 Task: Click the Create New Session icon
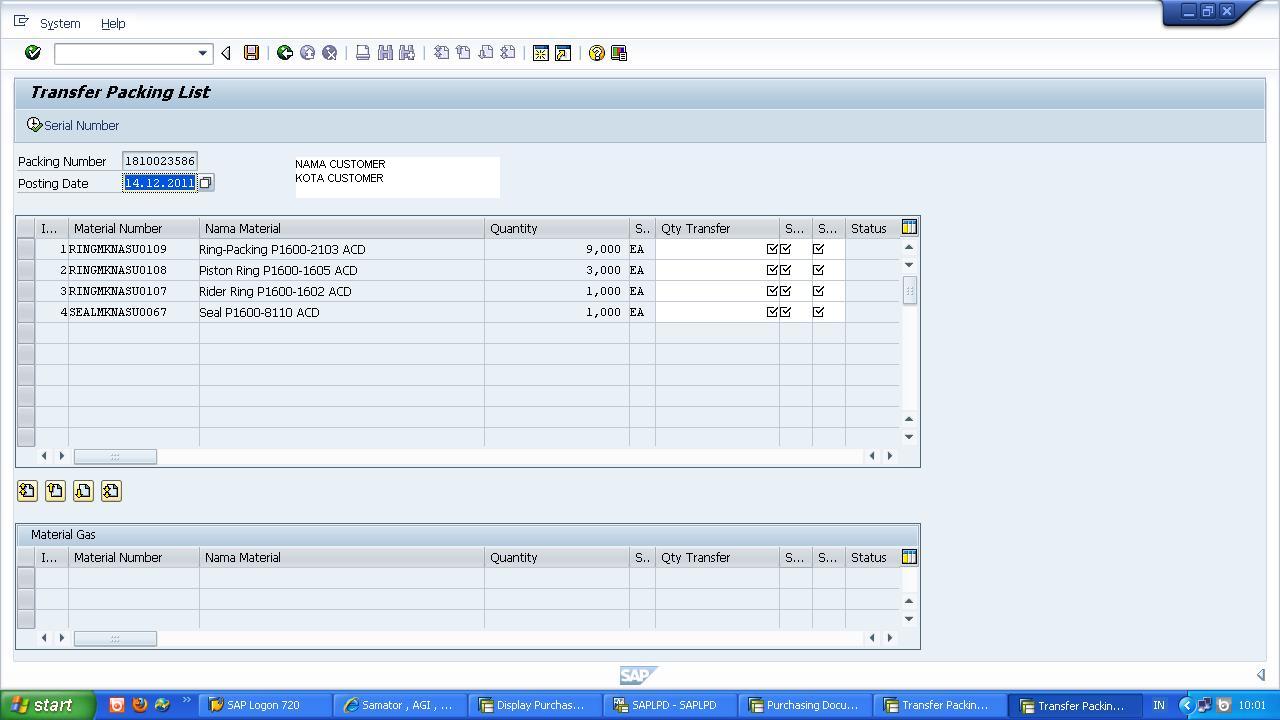click(x=541, y=53)
